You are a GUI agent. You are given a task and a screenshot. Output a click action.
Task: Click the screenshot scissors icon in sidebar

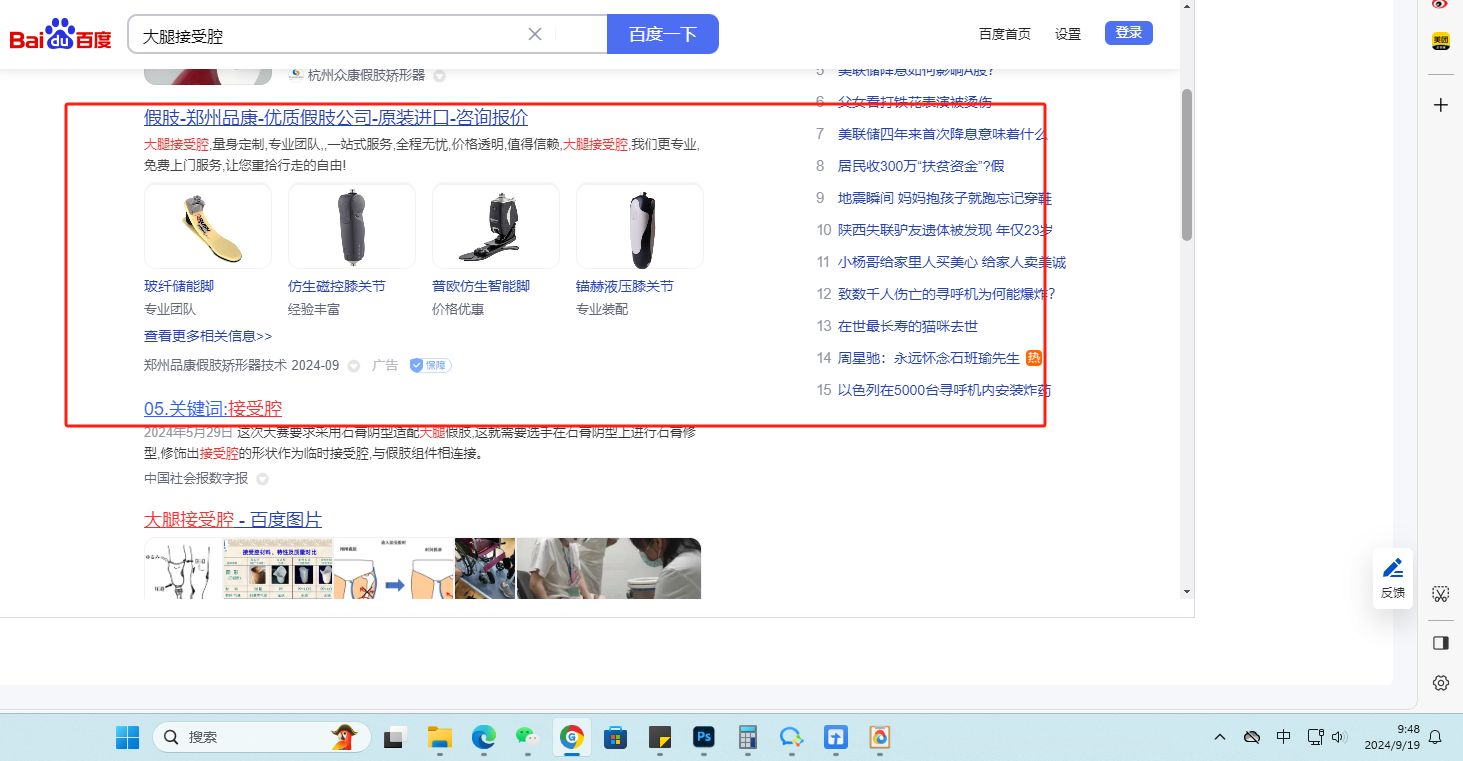[x=1440, y=594]
